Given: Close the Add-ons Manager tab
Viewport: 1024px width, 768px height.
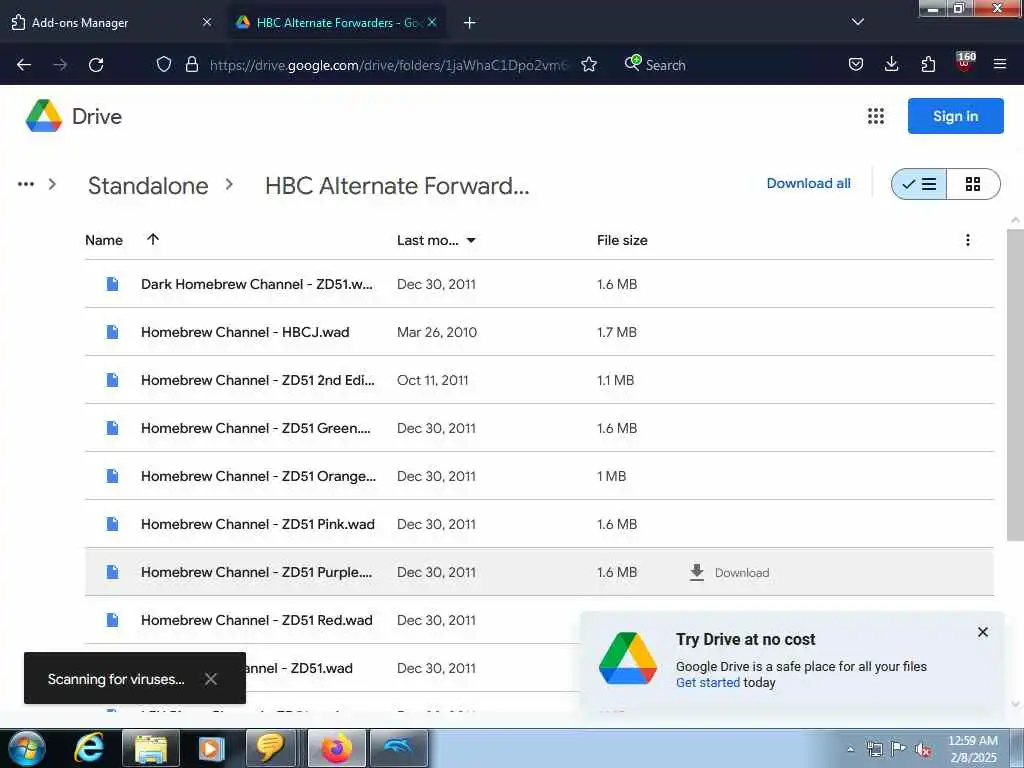Looking at the screenshot, I should tap(207, 22).
